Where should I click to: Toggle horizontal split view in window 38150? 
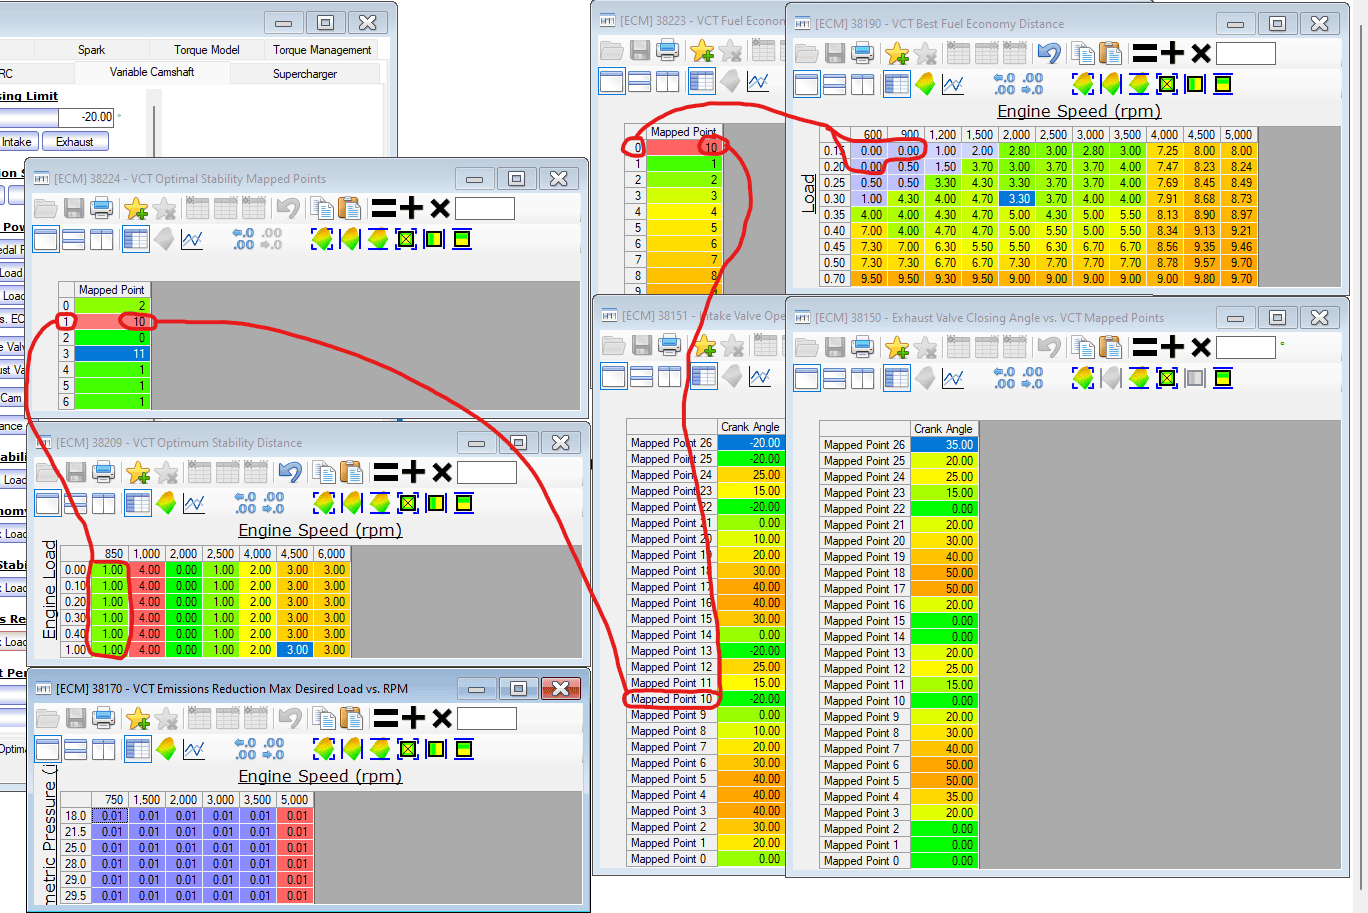point(834,378)
